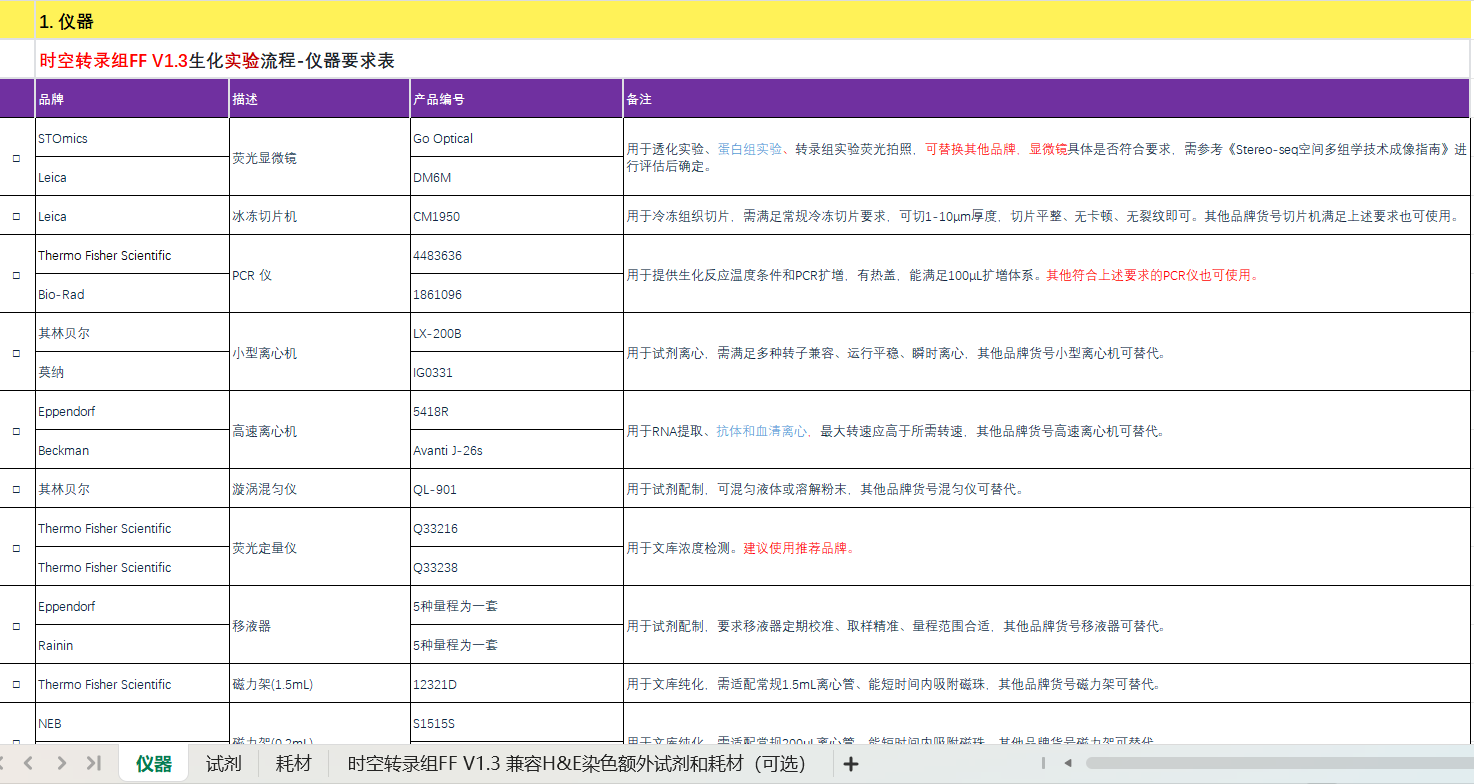Select the LX-200B product cell
1474x784 pixels.
coord(516,333)
